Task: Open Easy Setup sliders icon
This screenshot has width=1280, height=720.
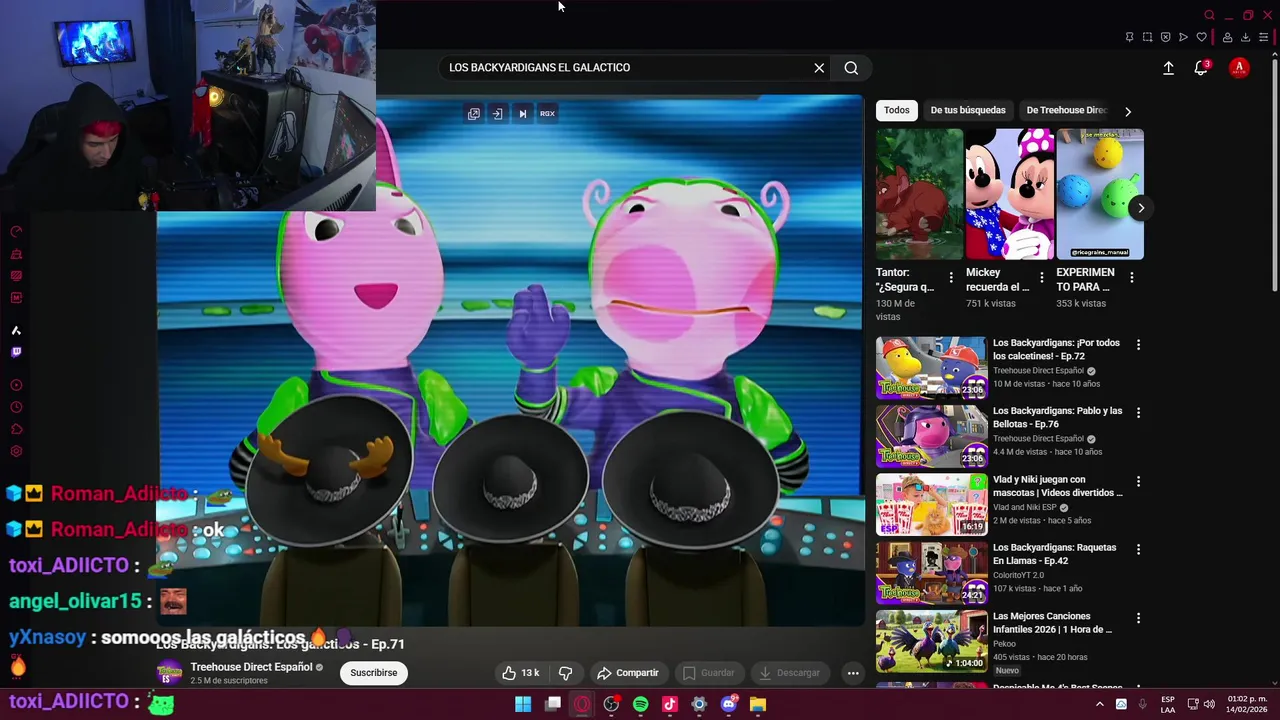Action: pos(1264,37)
